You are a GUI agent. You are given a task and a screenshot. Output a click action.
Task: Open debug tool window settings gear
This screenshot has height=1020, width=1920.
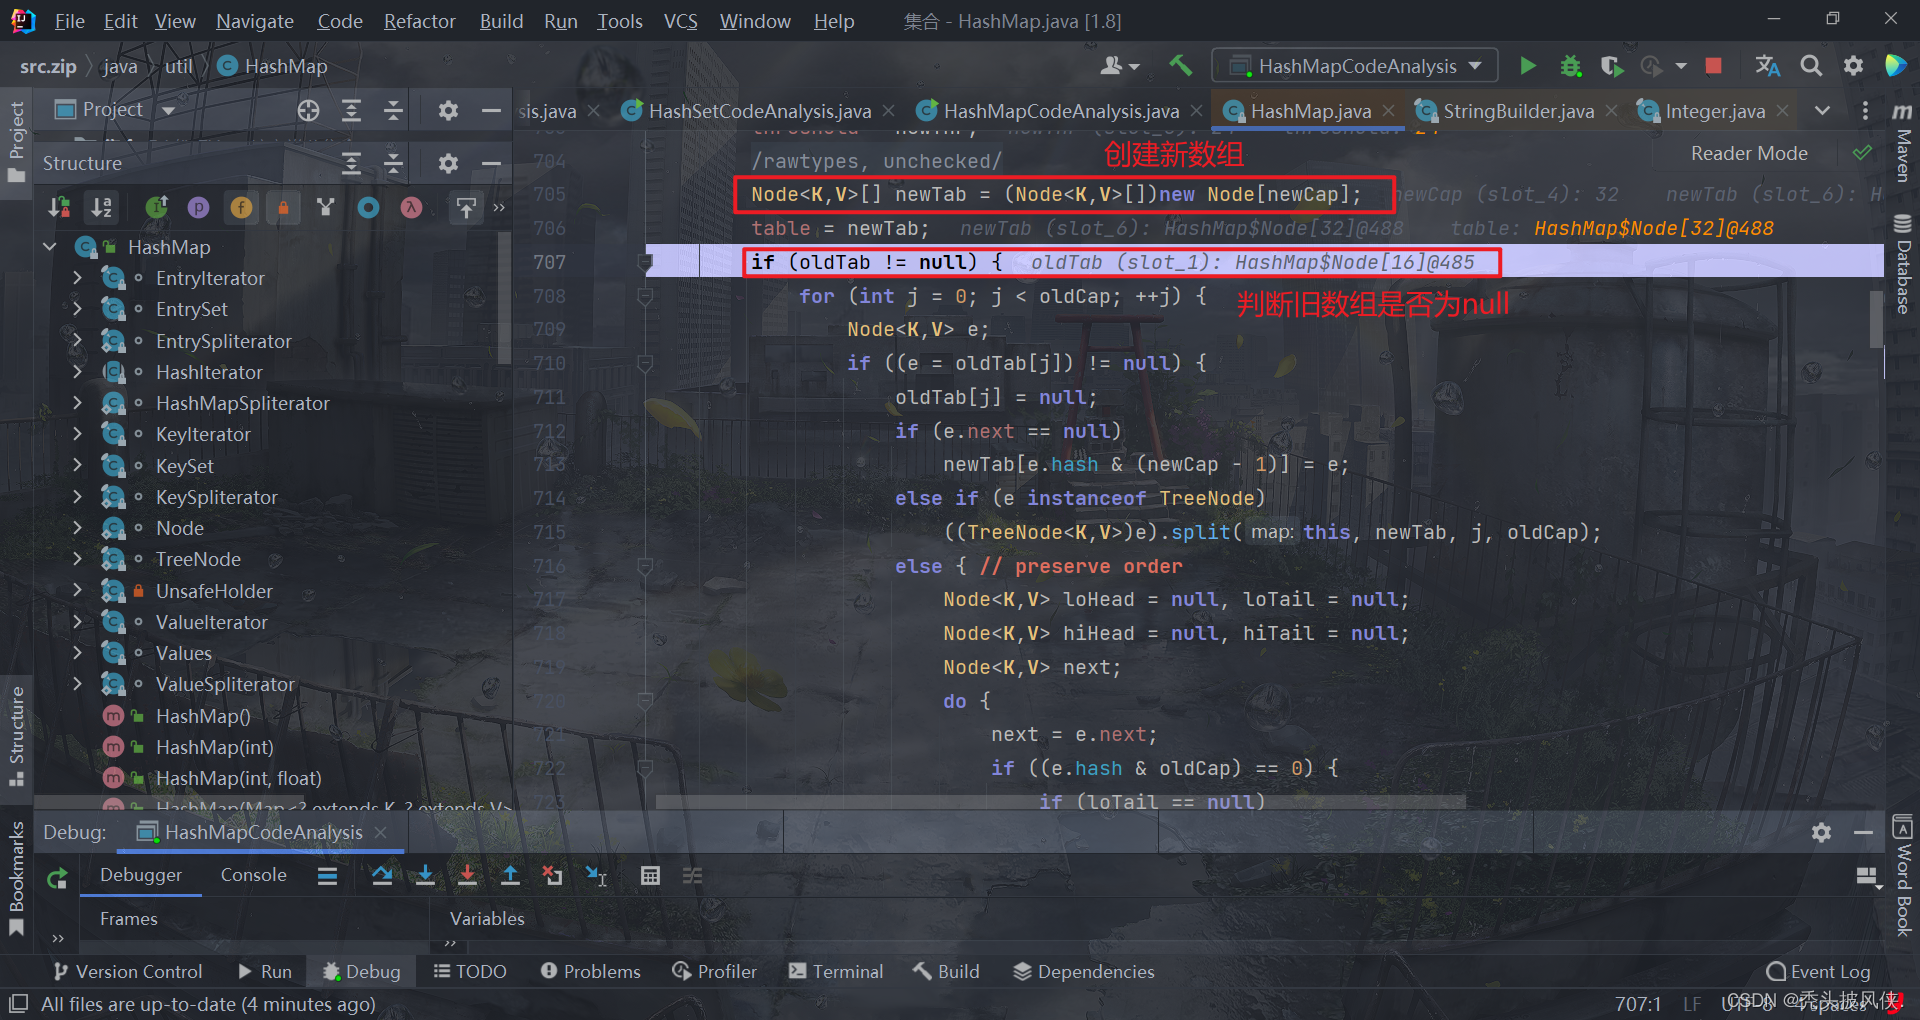(1821, 832)
